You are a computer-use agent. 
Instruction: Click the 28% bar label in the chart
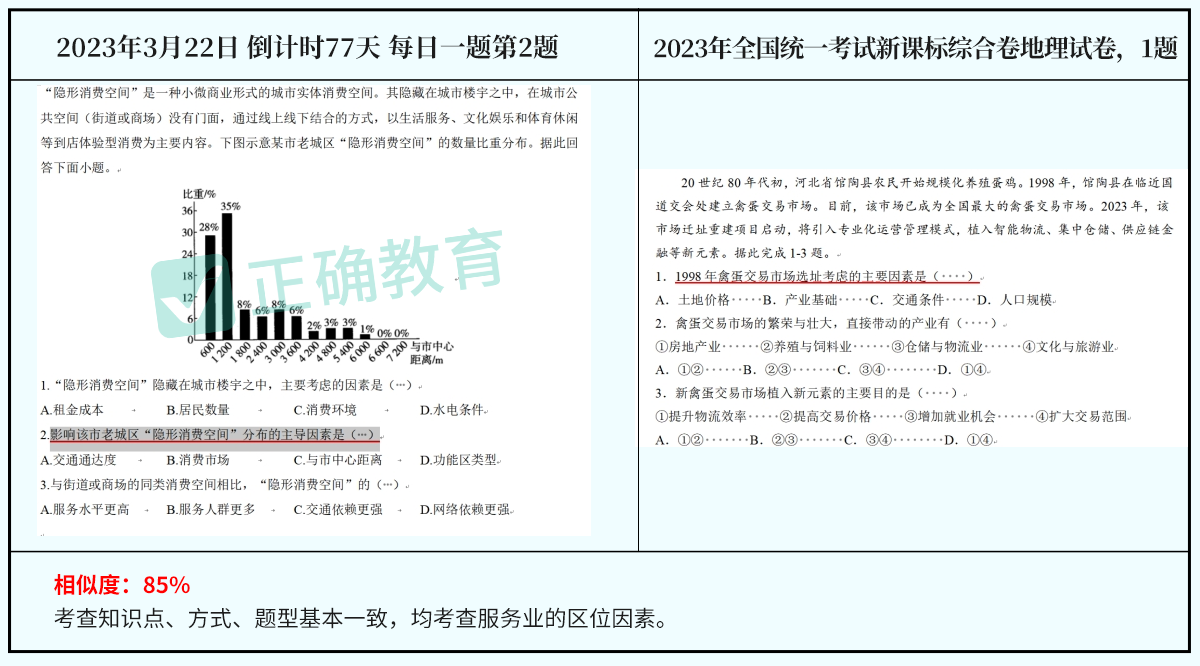pyautogui.click(x=208, y=227)
